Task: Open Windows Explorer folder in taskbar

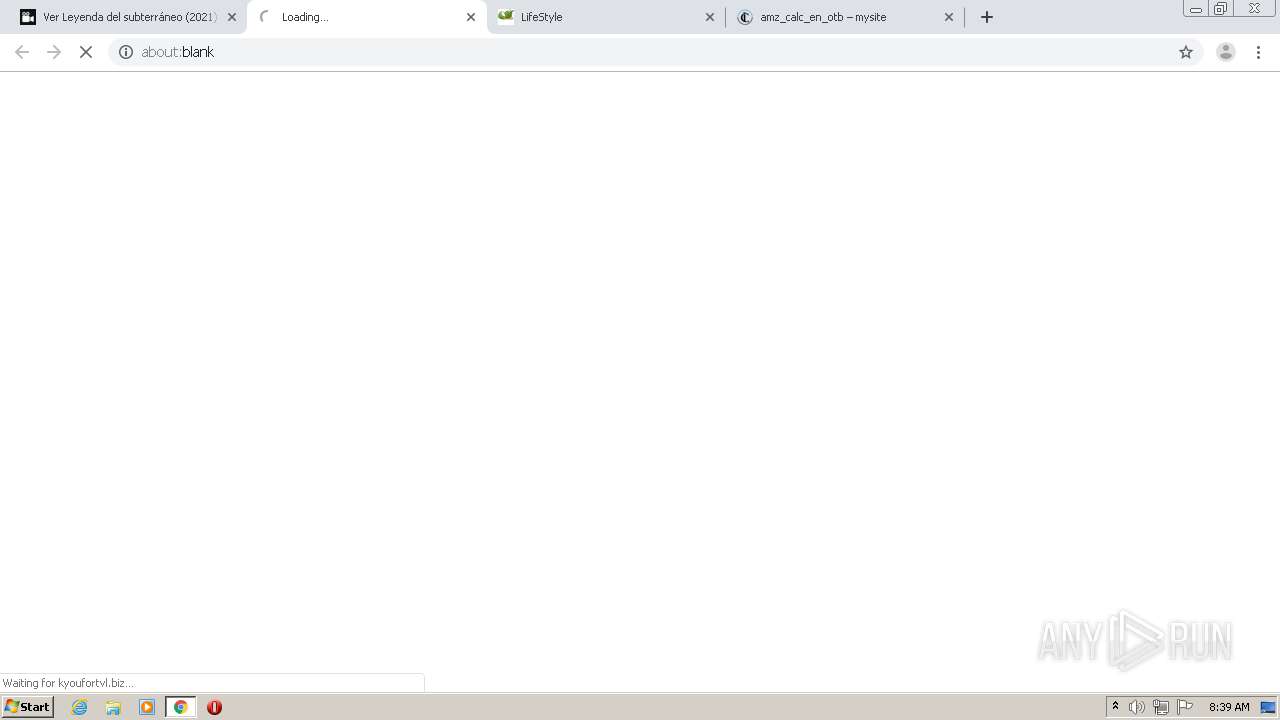Action: 113,707
